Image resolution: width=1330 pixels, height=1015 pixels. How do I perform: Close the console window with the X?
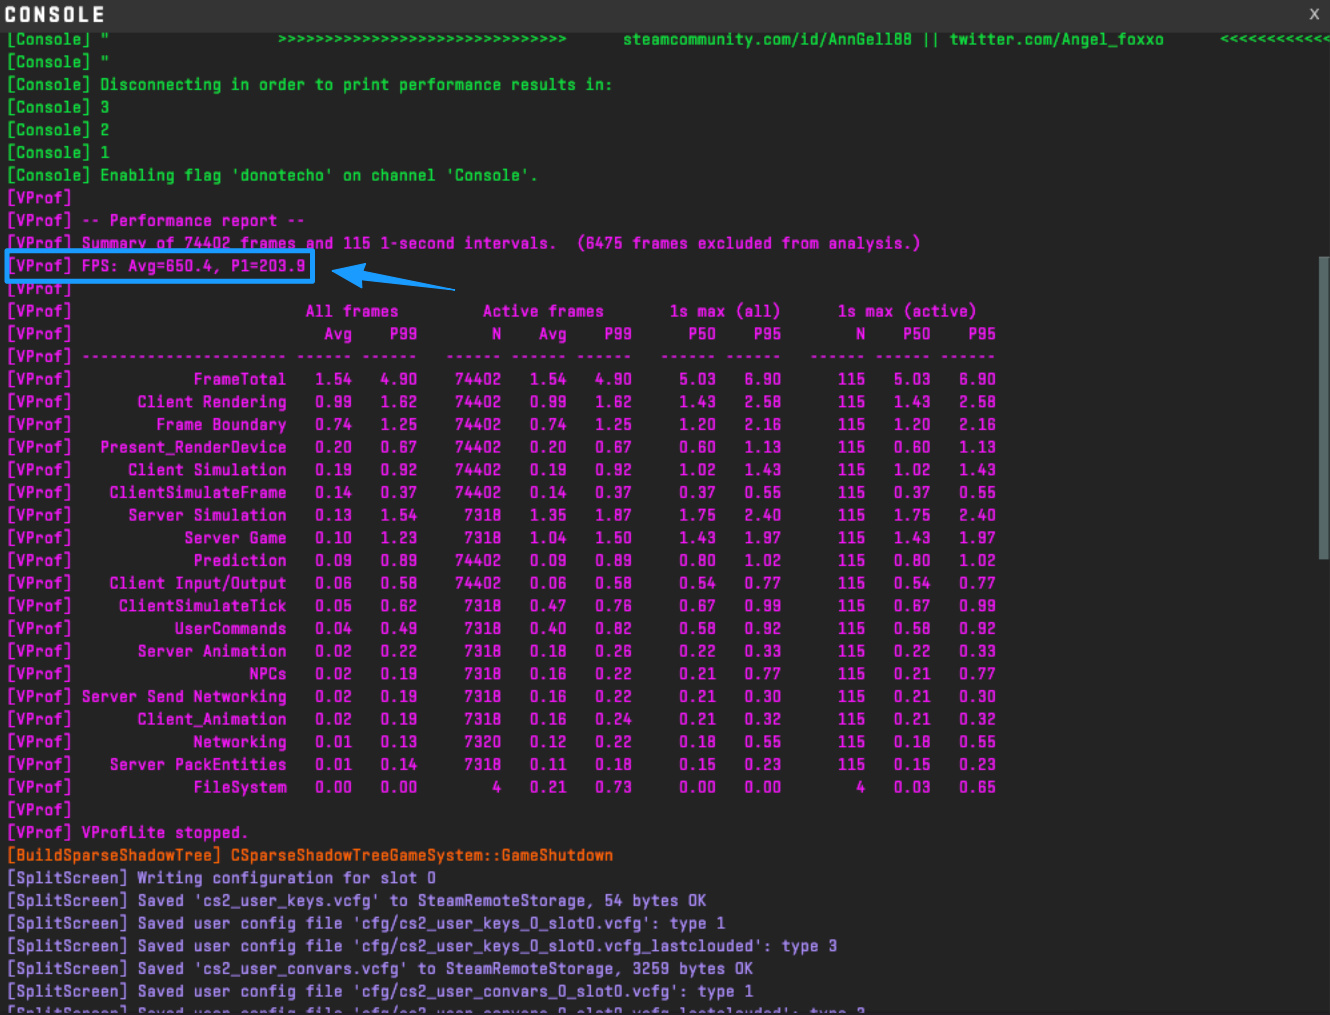click(1314, 14)
